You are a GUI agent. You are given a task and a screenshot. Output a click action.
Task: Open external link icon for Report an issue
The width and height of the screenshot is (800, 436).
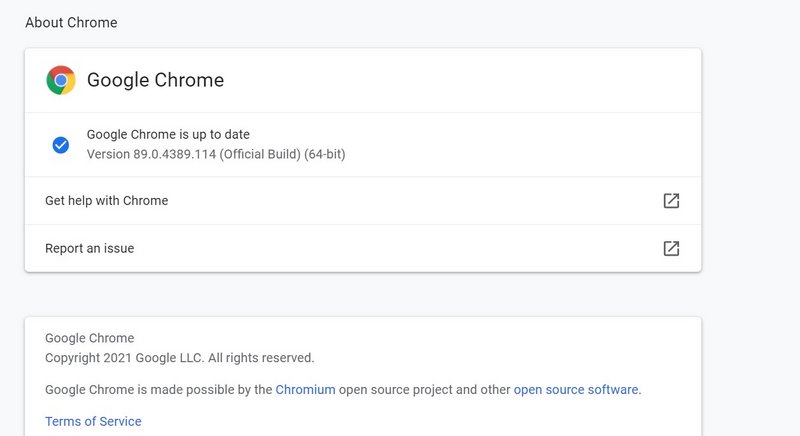tap(671, 248)
